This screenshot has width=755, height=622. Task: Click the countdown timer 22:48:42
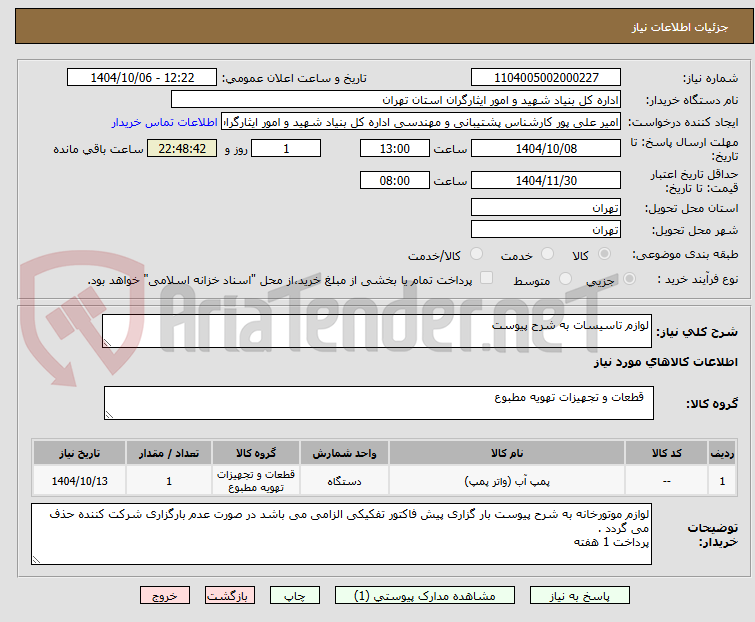(182, 148)
